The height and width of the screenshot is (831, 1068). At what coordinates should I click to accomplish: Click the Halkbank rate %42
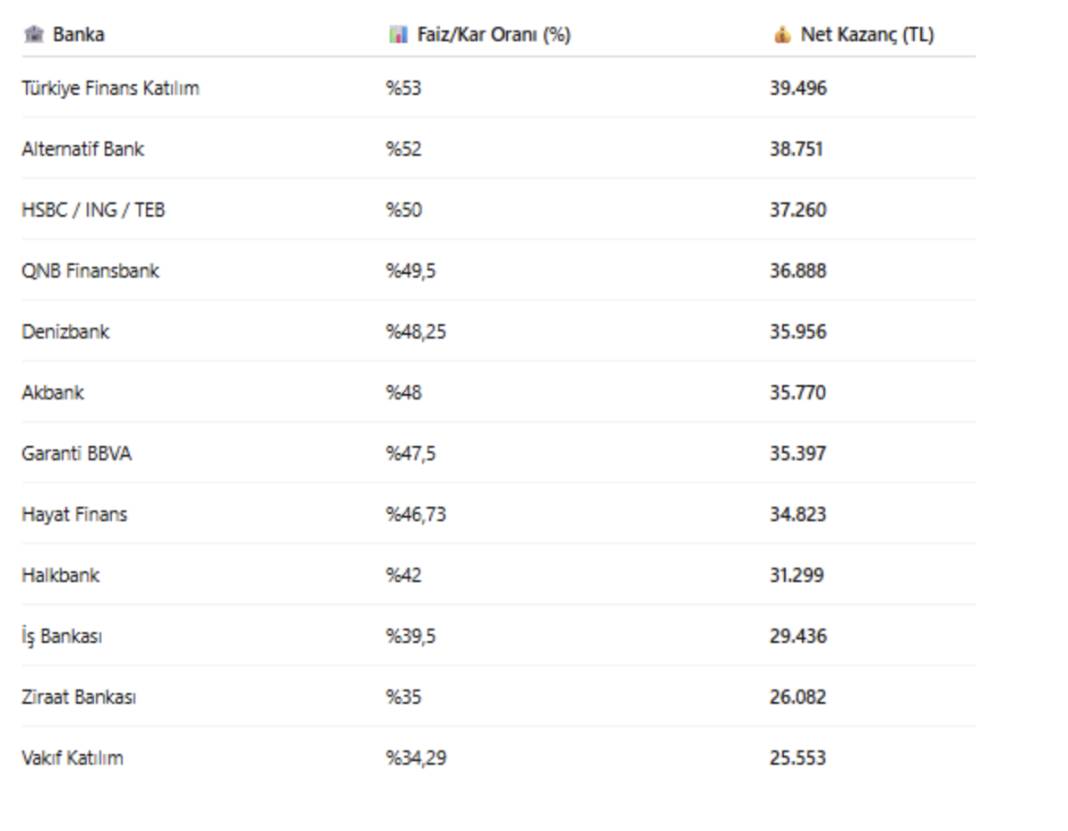tap(403, 576)
